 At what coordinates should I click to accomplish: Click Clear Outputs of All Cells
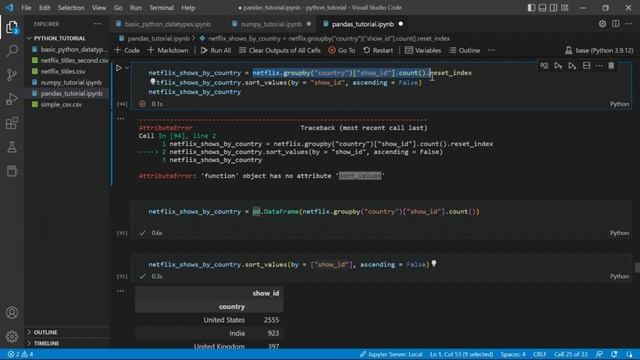pyautogui.click(x=280, y=50)
